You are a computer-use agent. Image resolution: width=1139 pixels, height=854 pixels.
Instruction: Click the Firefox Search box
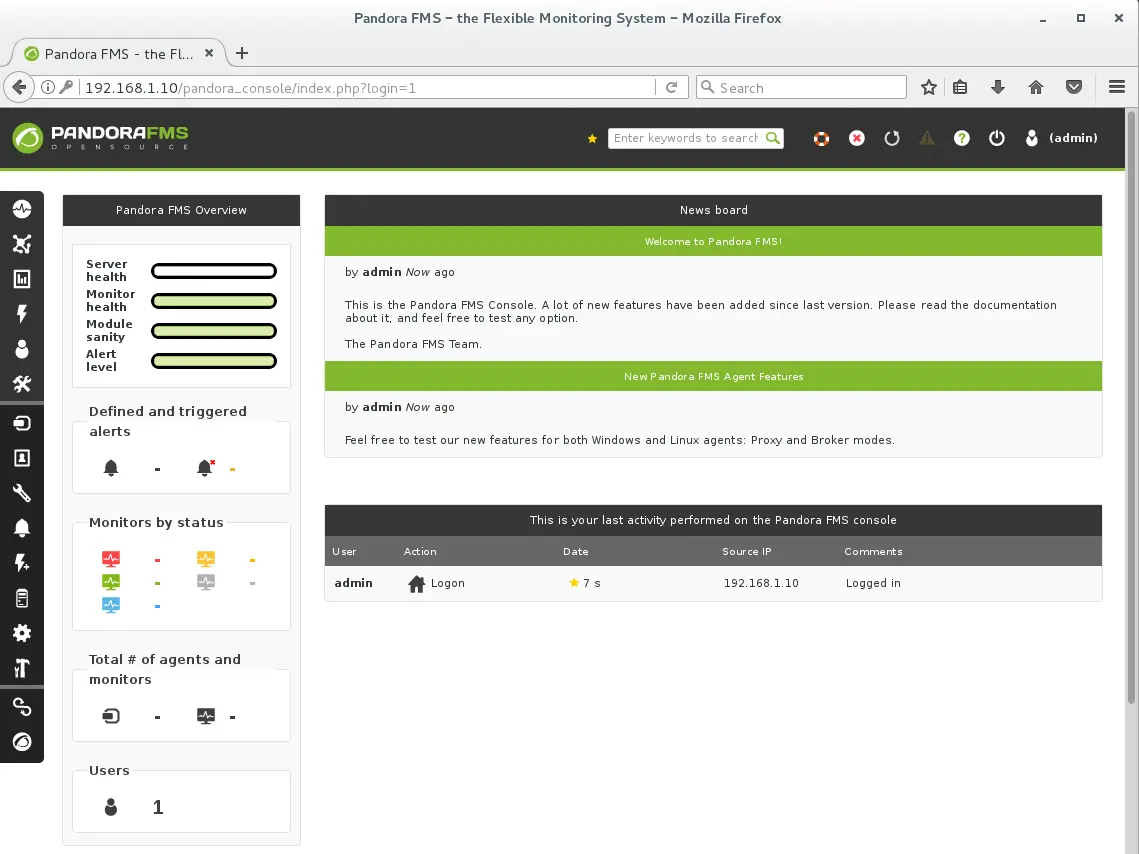click(x=801, y=87)
